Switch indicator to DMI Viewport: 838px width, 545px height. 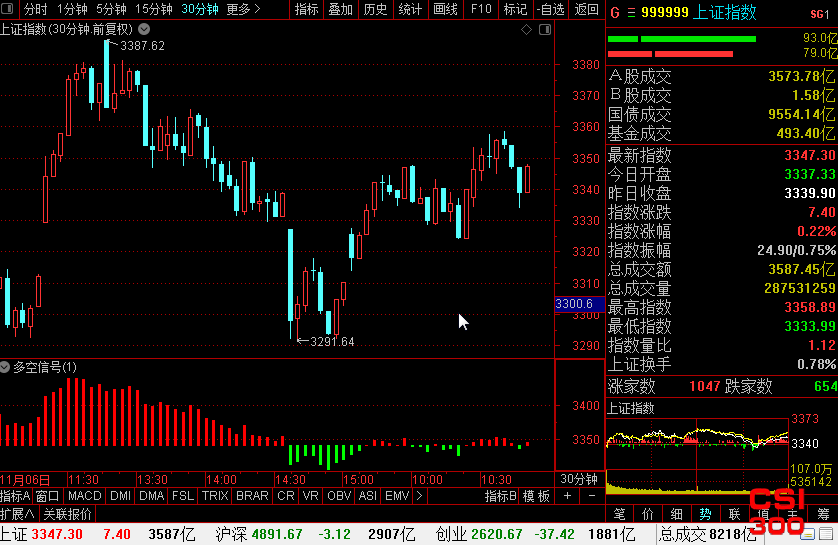tap(120, 496)
